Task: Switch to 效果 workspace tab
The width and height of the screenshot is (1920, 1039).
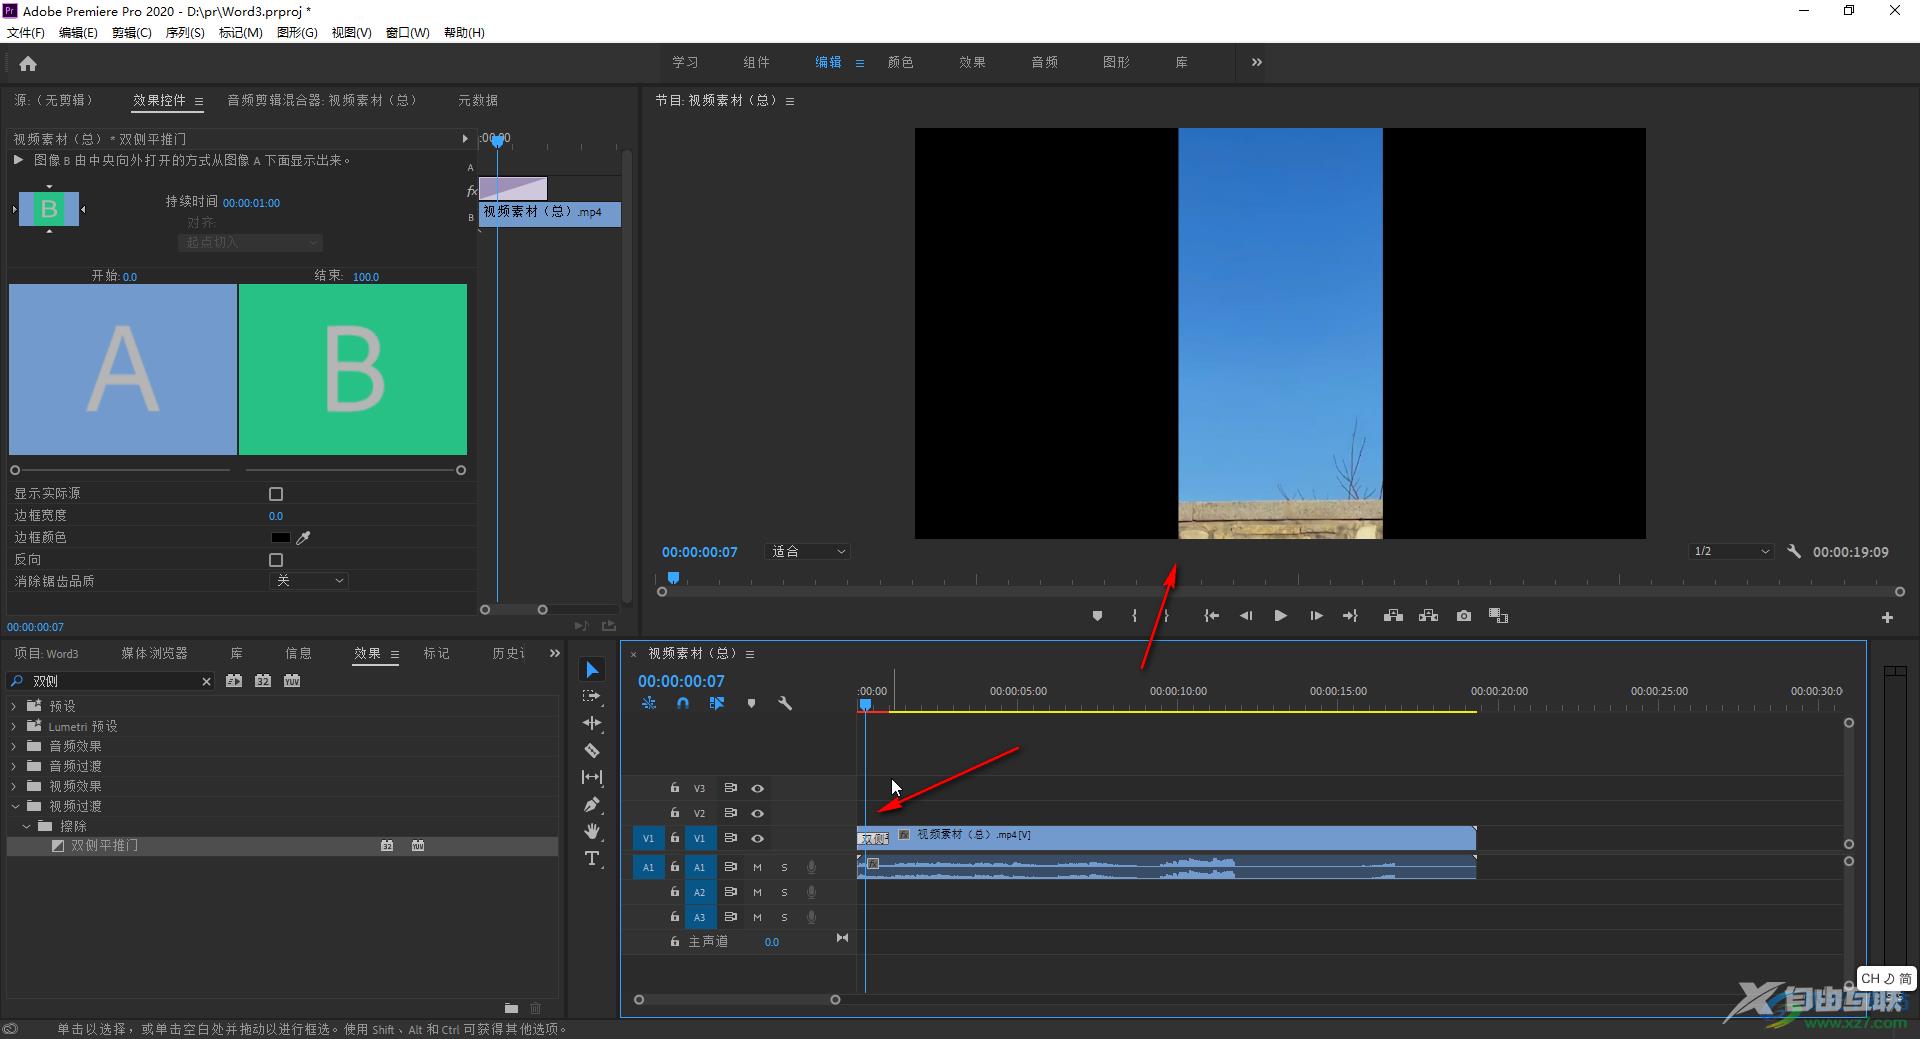Action: coord(972,62)
